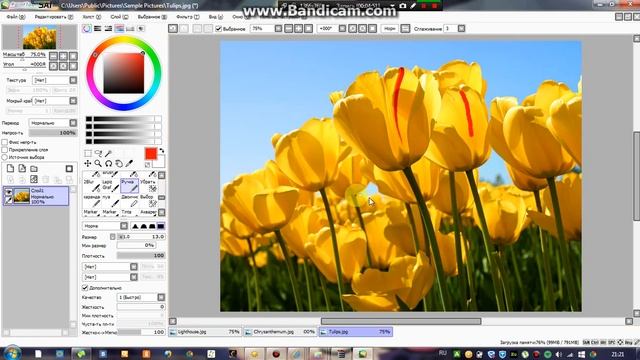Show the HSV sliders panel icon
This screenshot has height=360, width=640.
pyautogui.click(x=108, y=29)
